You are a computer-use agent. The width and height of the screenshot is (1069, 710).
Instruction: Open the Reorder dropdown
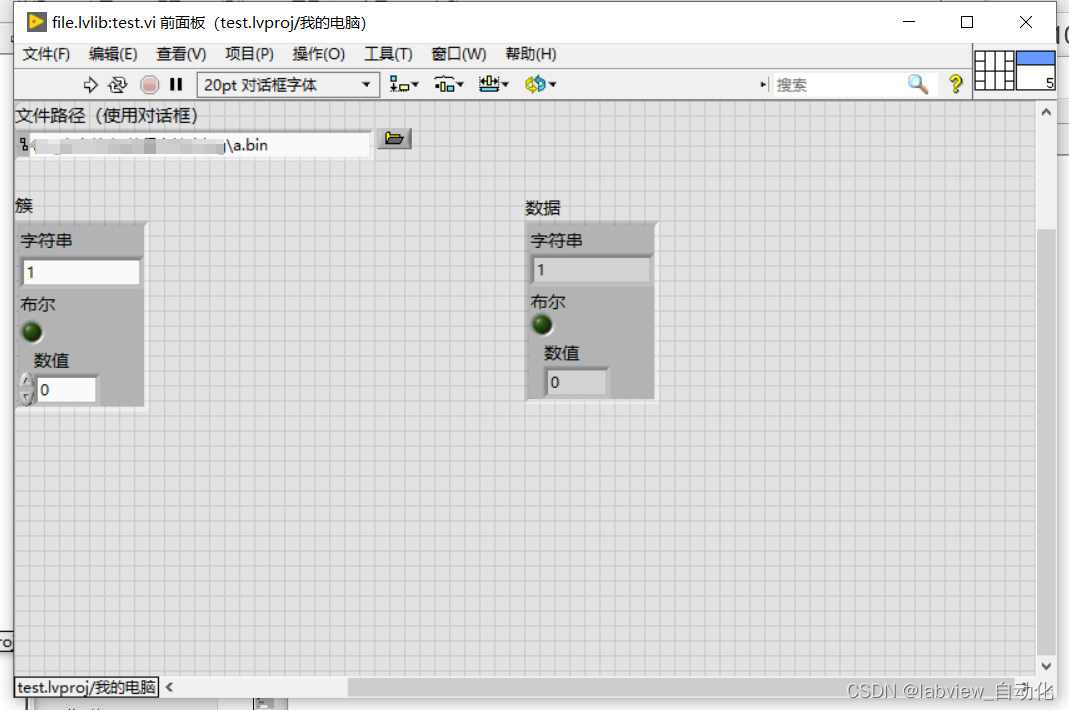(x=541, y=85)
